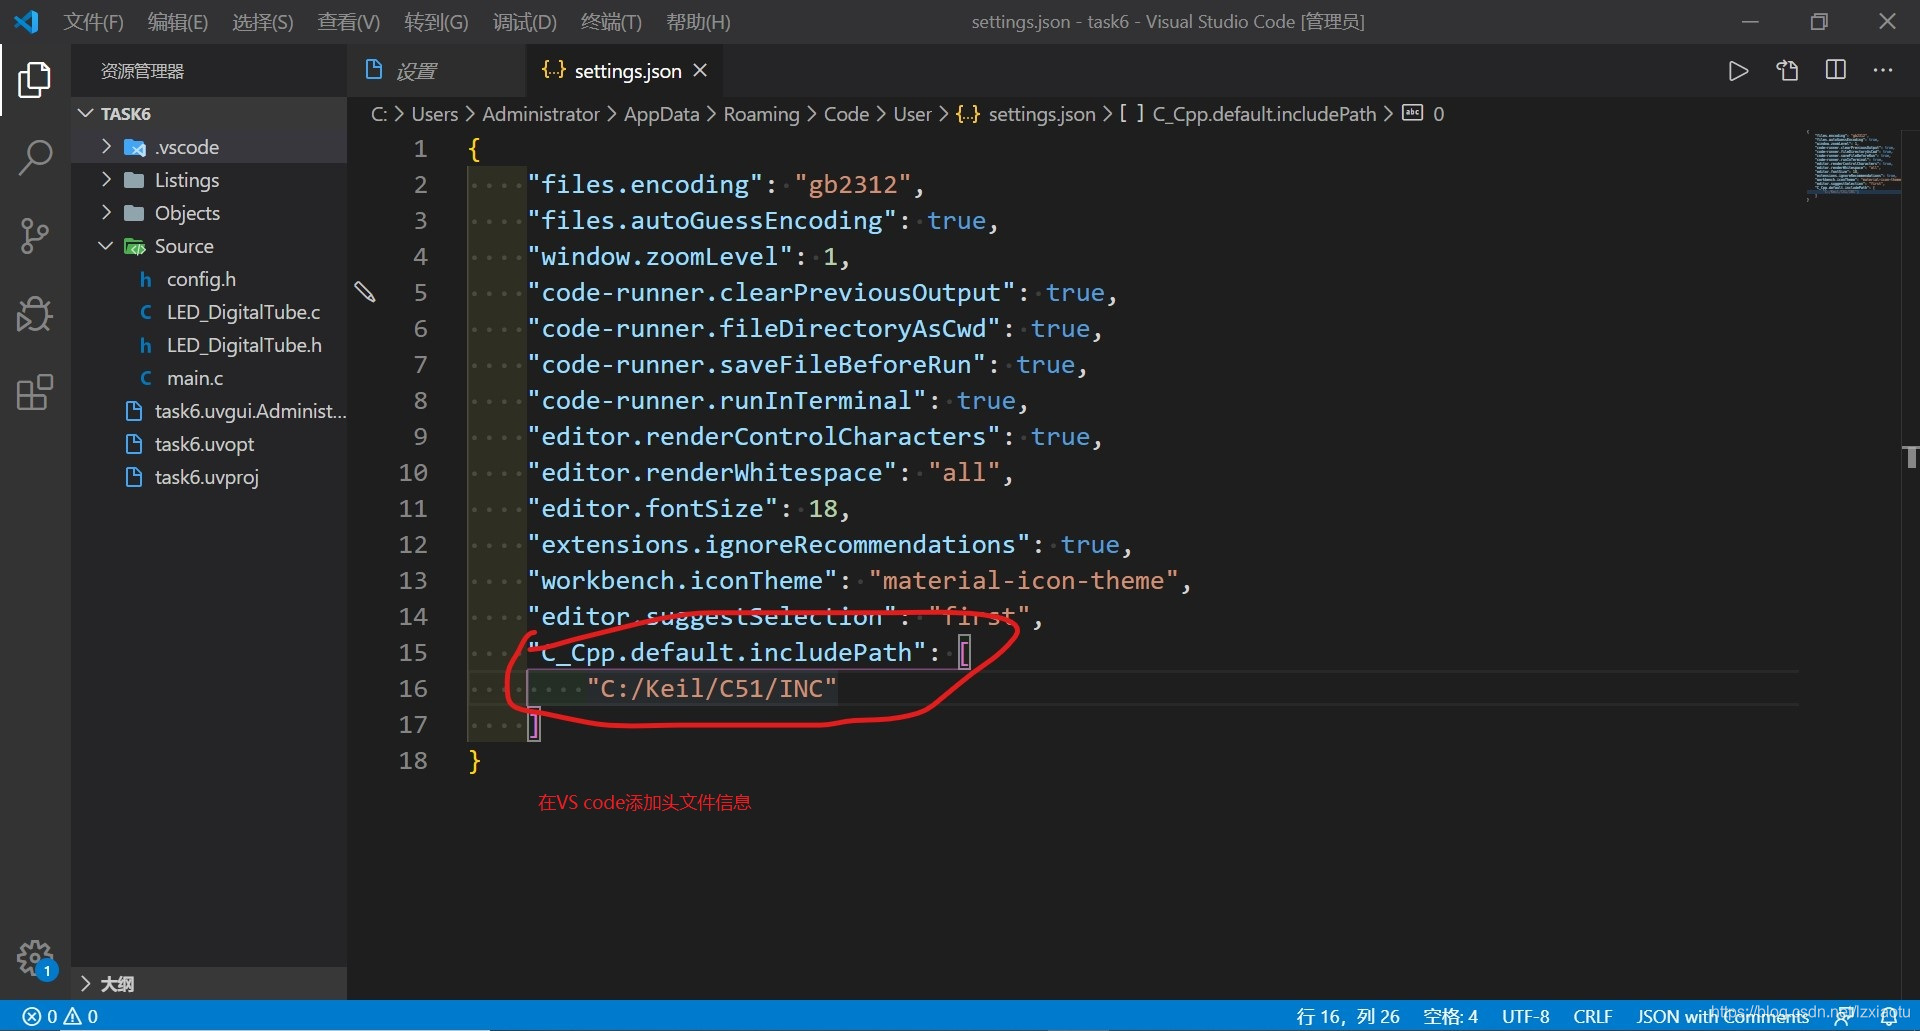Open the 调试(D) menu
Image resolution: width=1920 pixels, height=1031 pixels.
[524, 21]
